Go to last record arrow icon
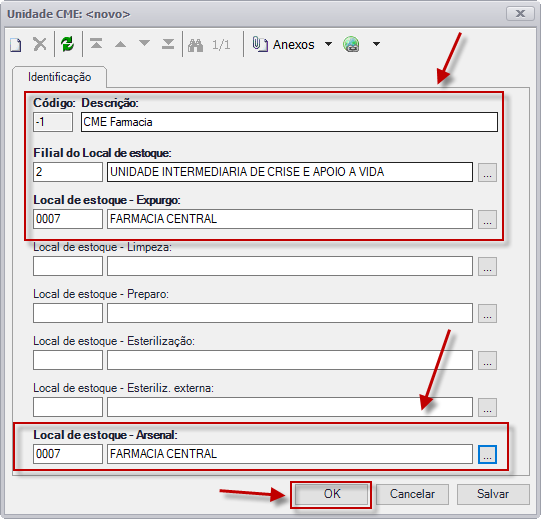 [x=168, y=44]
